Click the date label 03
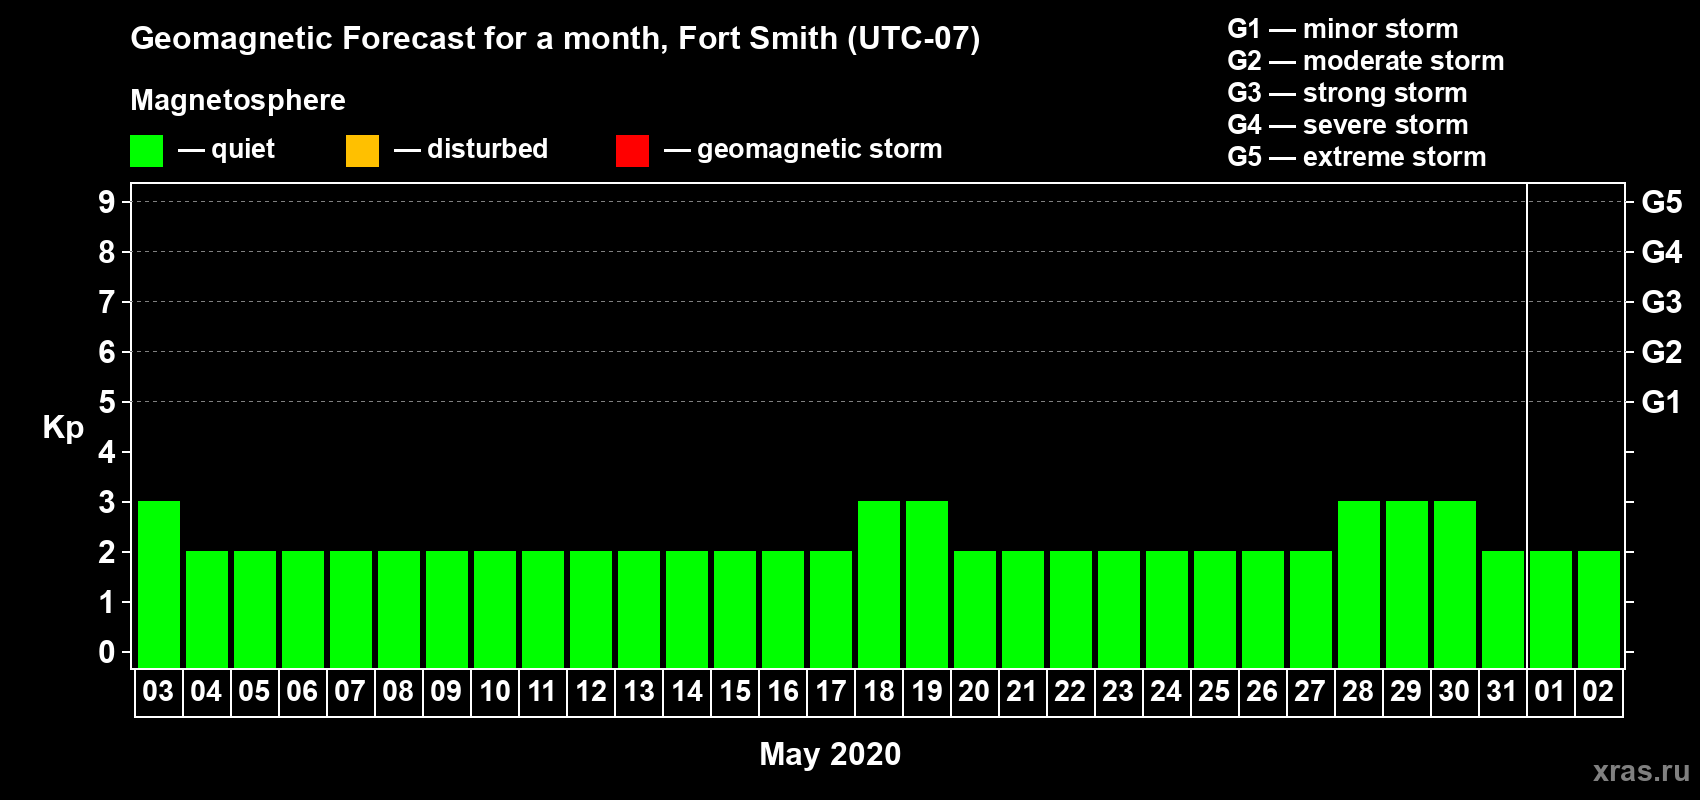The width and height of the screenshot is (1700, 800). [x=158, y=691]
